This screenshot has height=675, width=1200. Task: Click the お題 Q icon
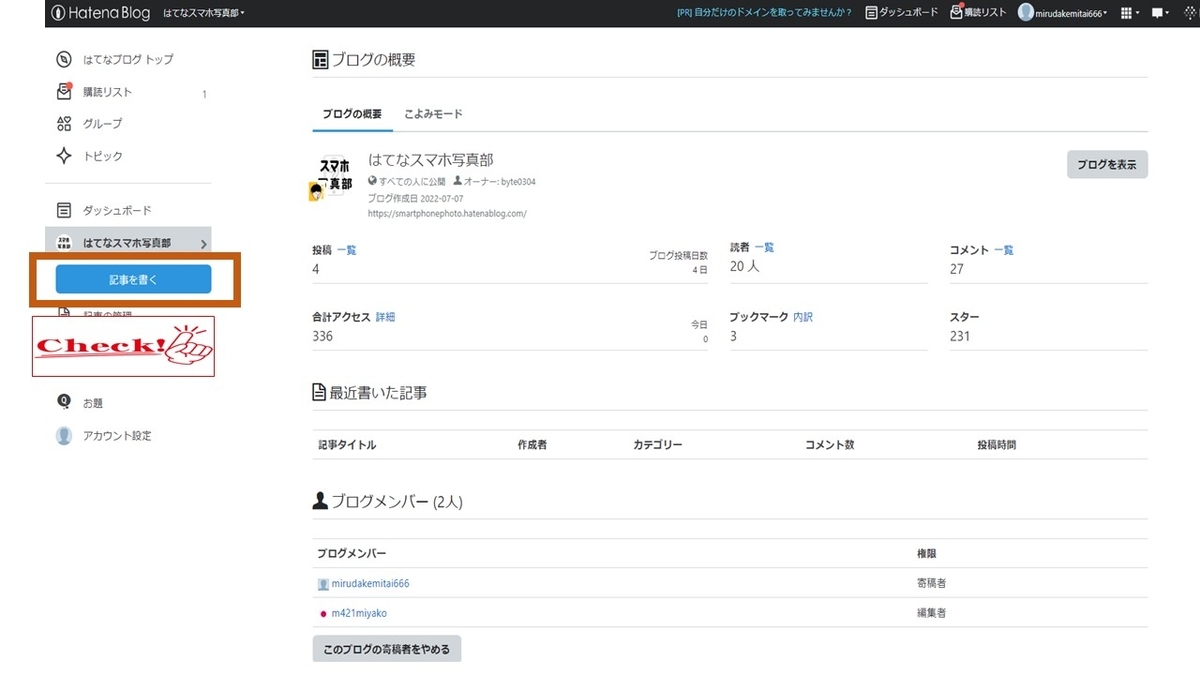64,401
